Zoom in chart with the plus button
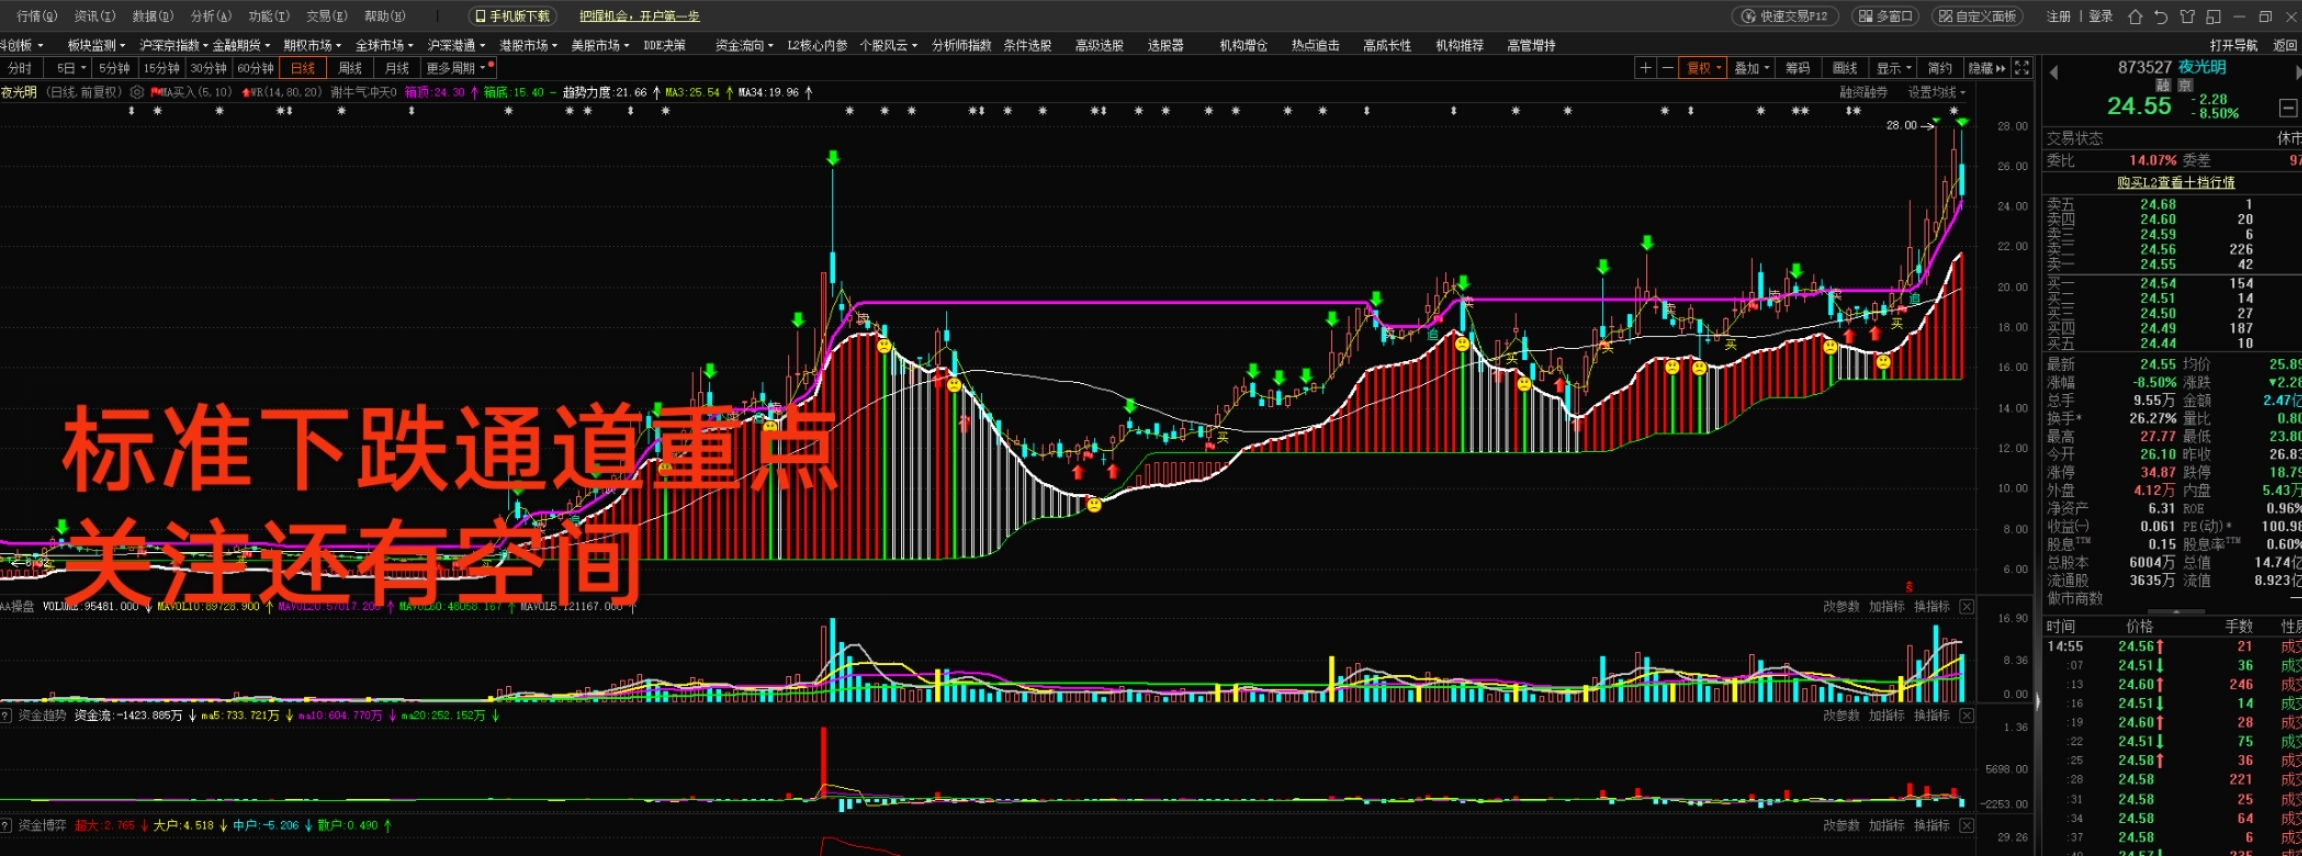The height and width of the screenshot is (856, 2302). (x=1645, y=68)
